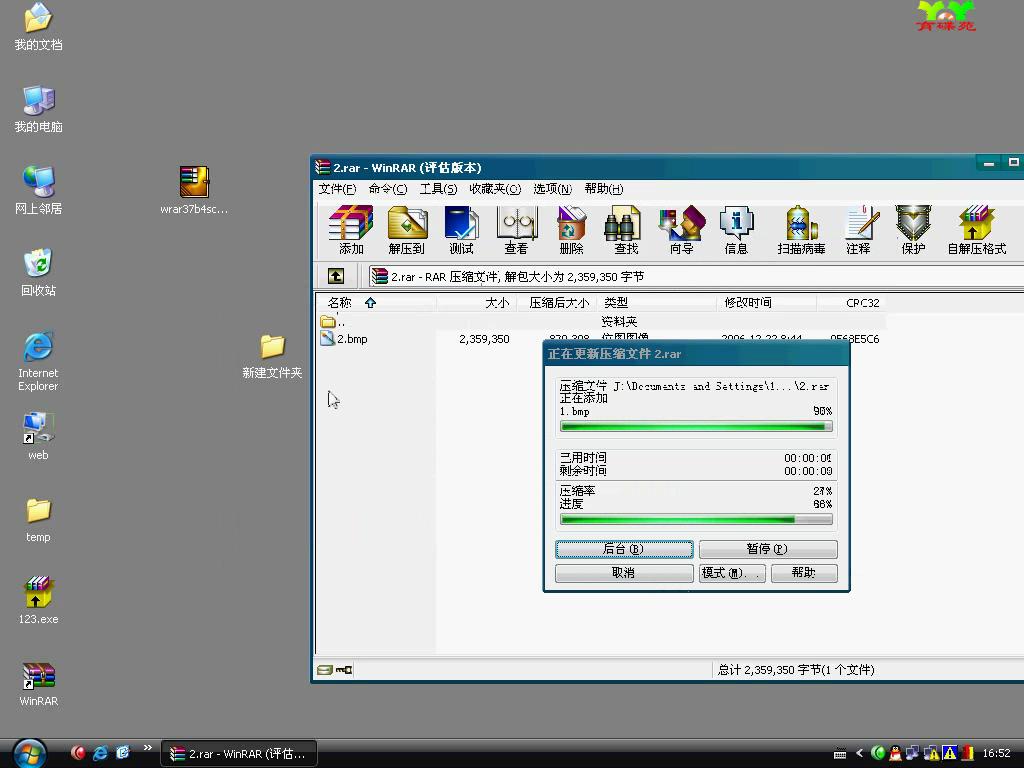Click the 删除 (Delete) toolbar icon

(571, 229)
